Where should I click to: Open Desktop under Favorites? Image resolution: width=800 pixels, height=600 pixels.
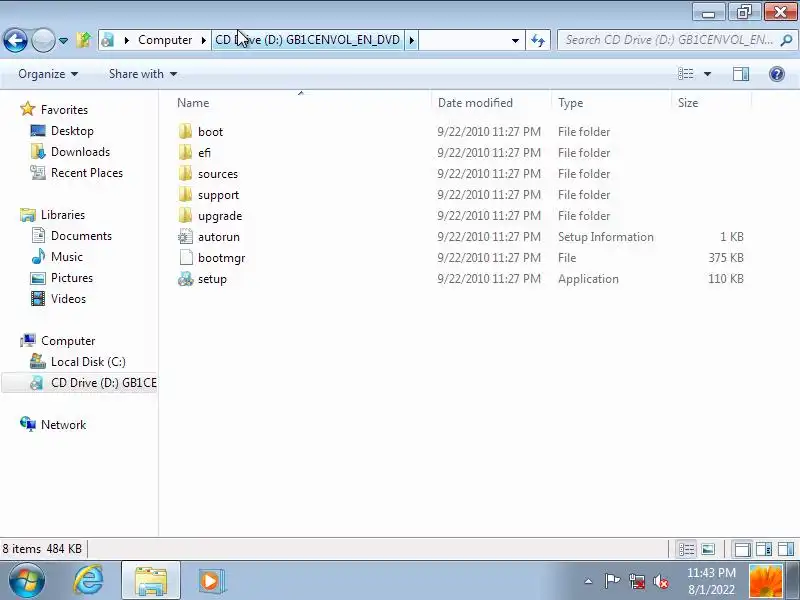click(x=72, y=131)
